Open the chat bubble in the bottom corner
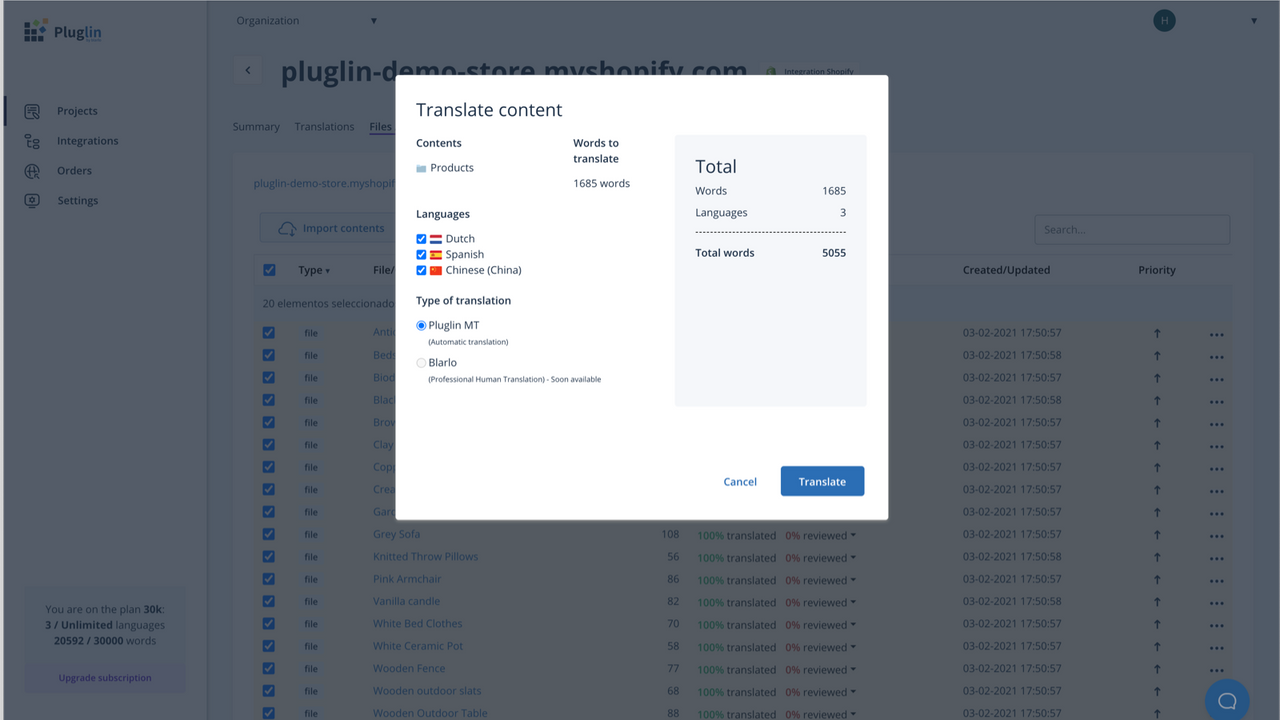The height and width of the screenshot is (720, 1280). [x=1227, y=699]
